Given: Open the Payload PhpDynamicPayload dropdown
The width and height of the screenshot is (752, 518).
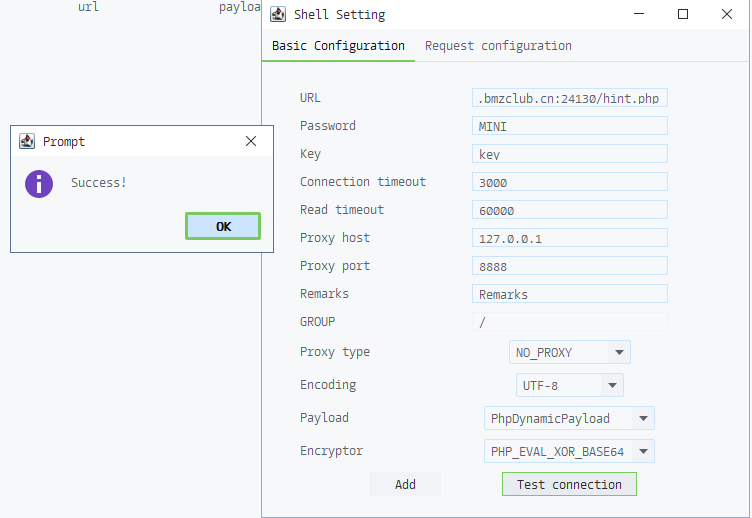Looking at the screenshot, I should pyautogui.click(x=643, y=418).
